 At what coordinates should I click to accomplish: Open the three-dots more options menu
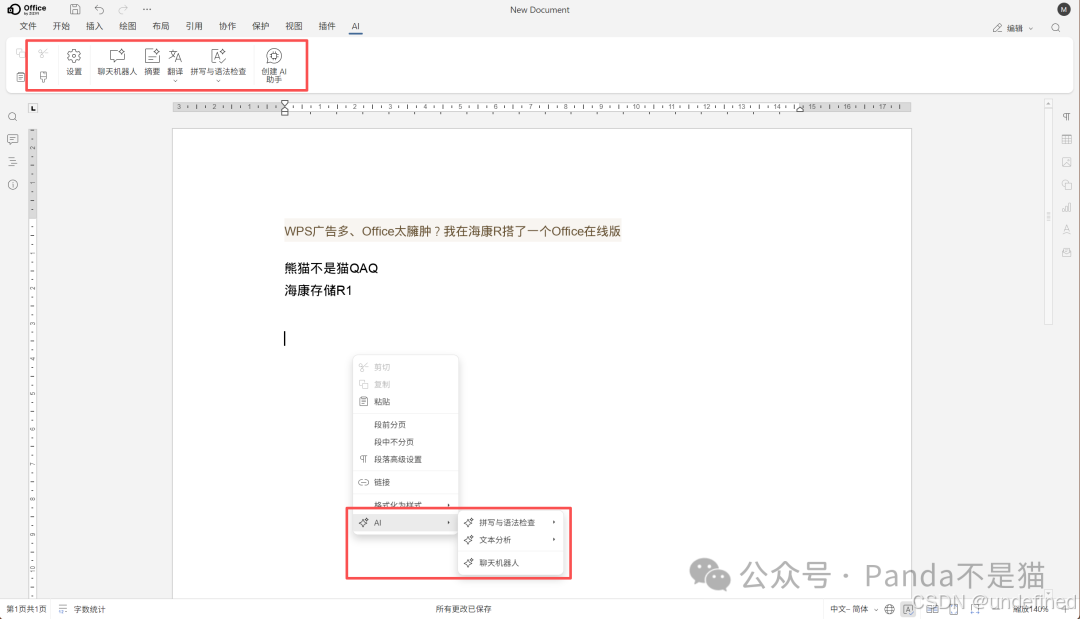[147, 9]
